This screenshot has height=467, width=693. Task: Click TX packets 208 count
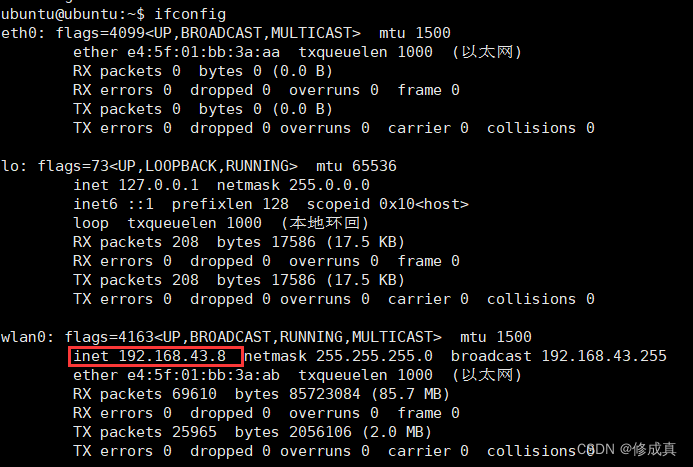point(185,280)
